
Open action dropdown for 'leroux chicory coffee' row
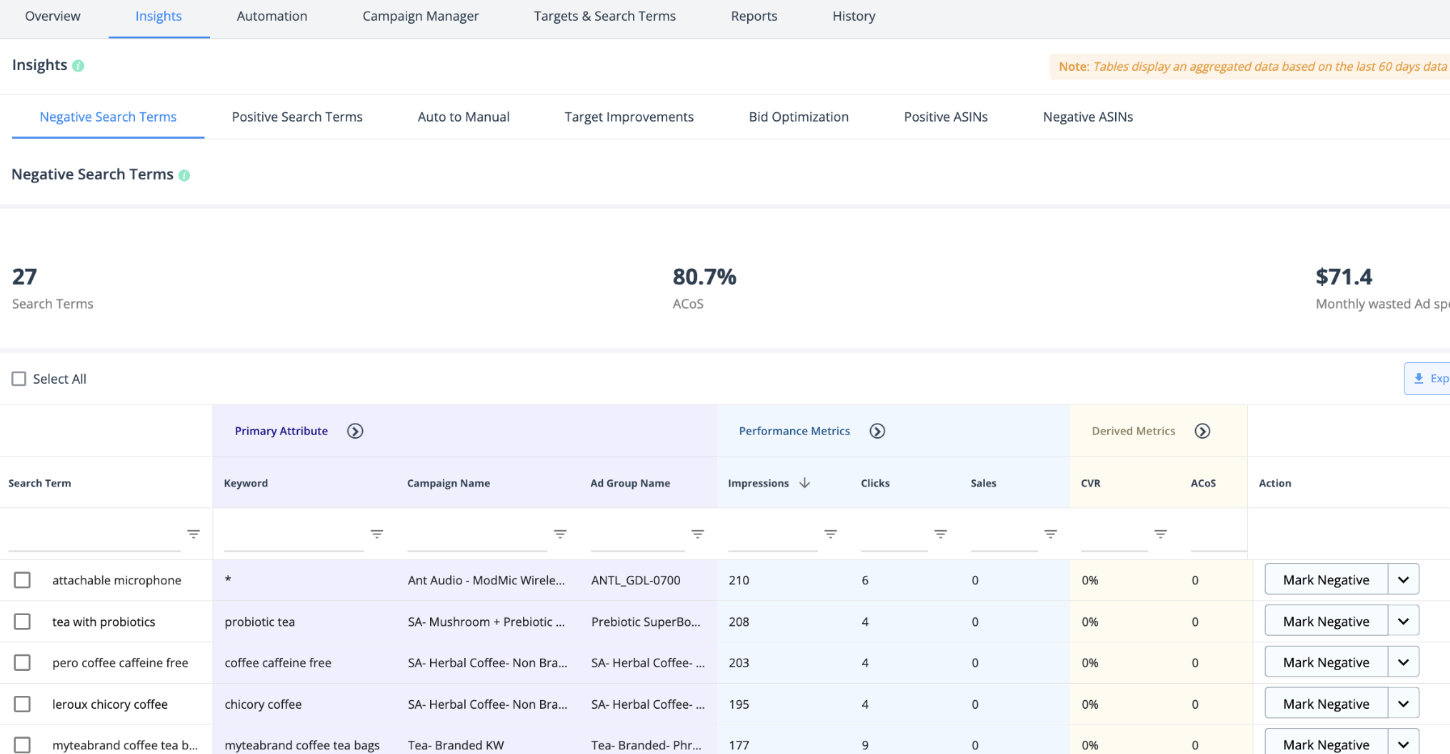[1403, 704]
